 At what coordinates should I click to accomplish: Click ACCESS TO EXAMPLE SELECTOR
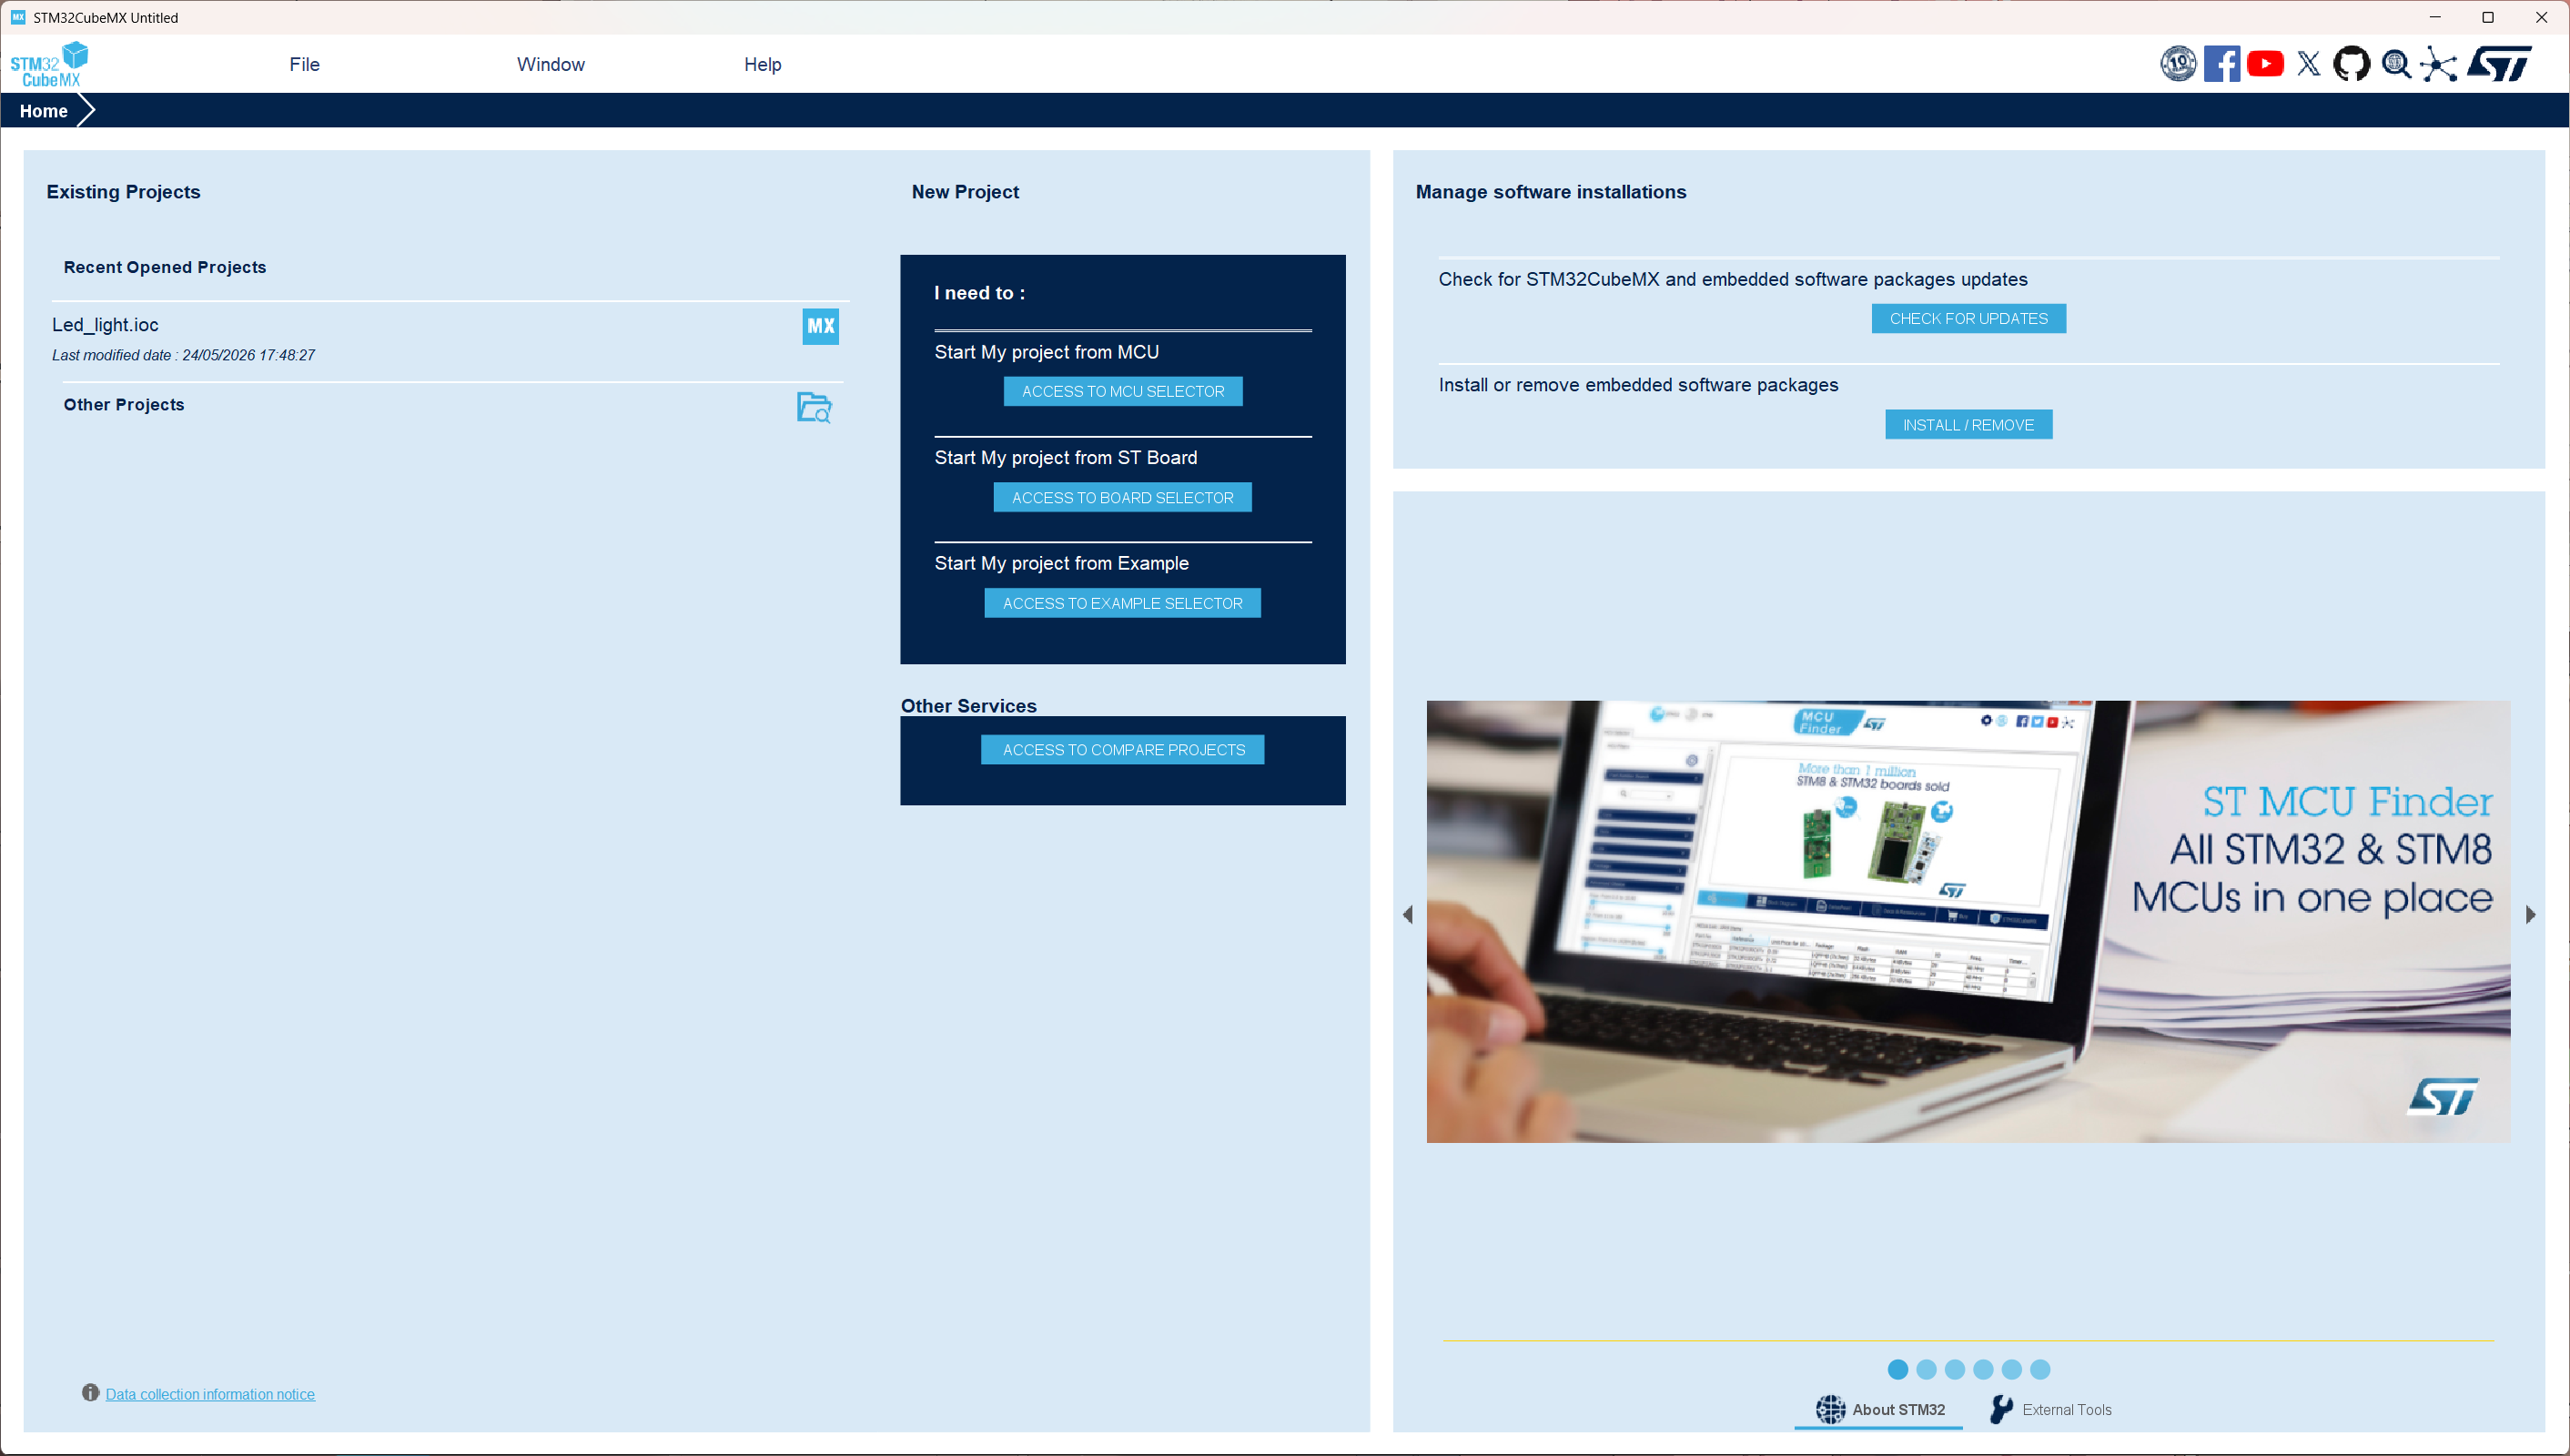pos(1123,603)
